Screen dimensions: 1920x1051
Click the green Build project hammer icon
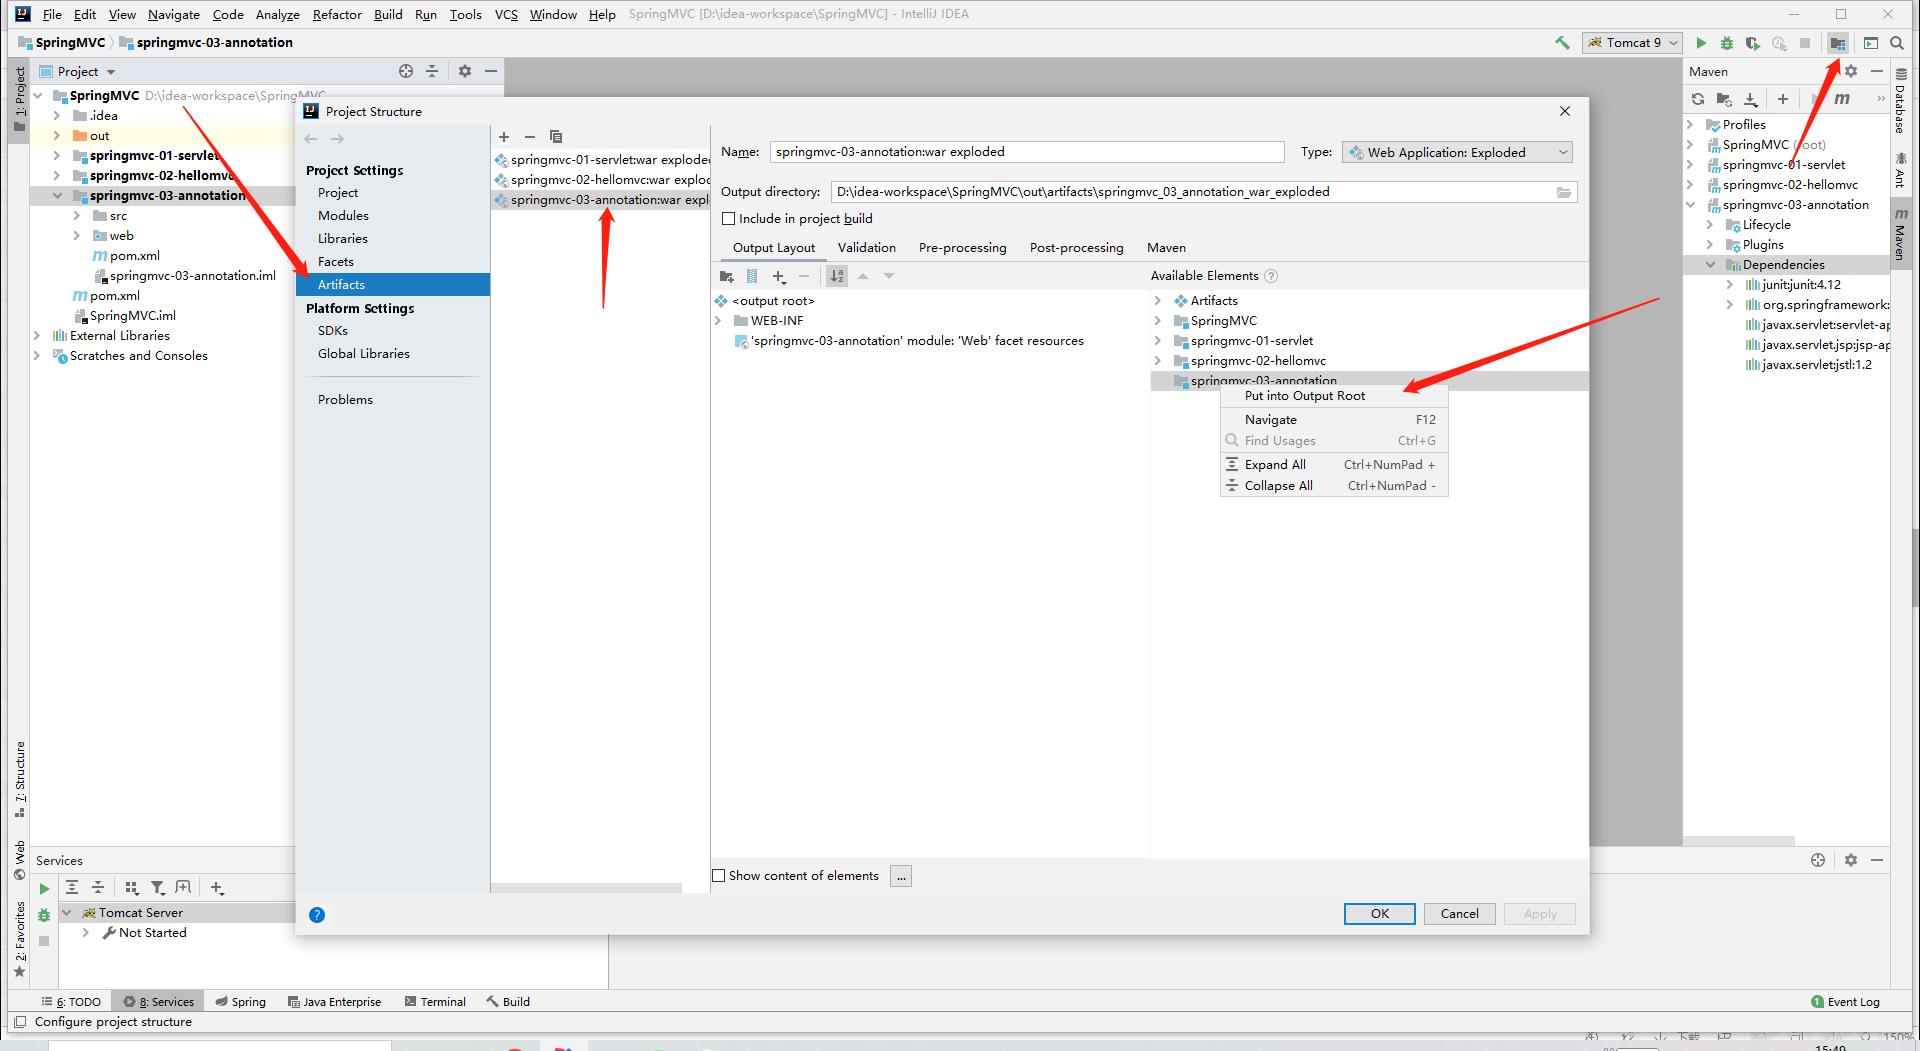[1562, 43]
